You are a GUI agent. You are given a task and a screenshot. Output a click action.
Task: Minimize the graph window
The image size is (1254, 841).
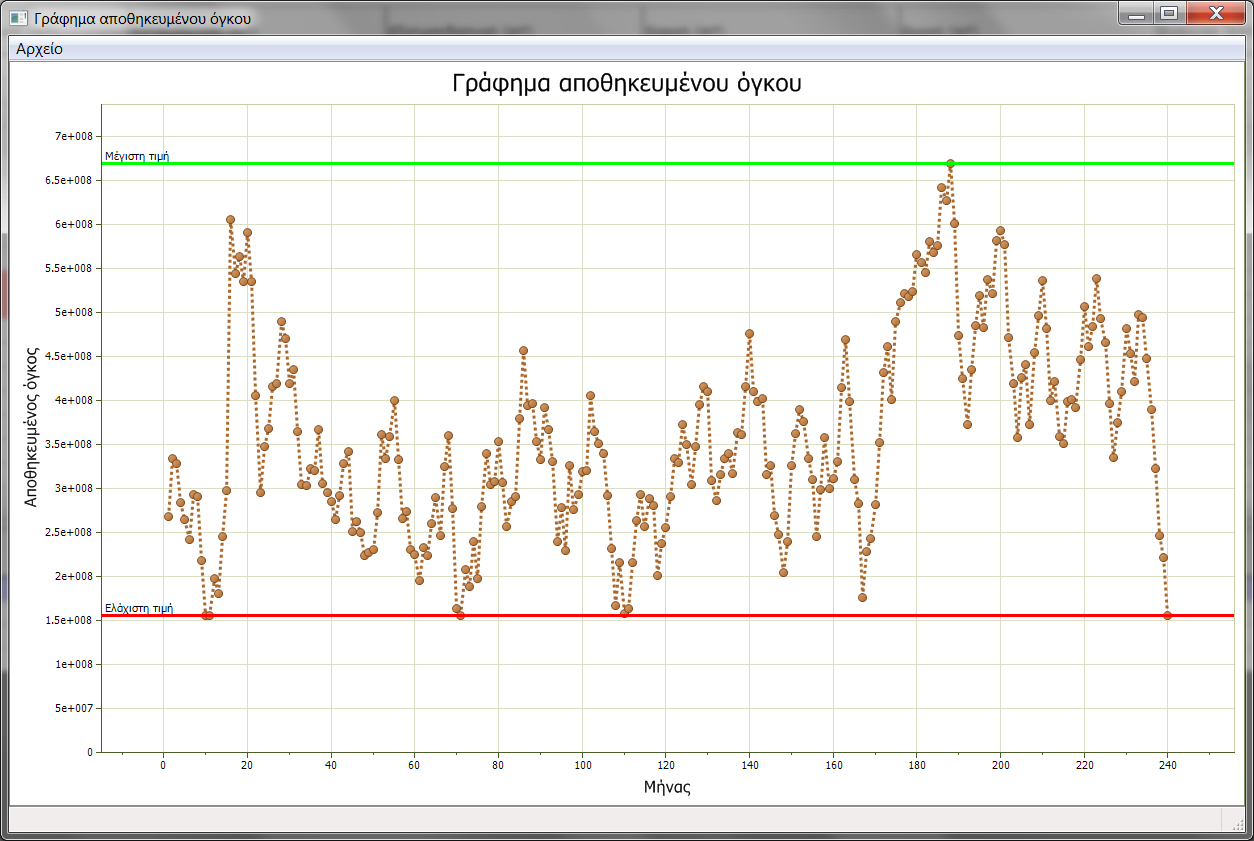(x=1136, y=14)
